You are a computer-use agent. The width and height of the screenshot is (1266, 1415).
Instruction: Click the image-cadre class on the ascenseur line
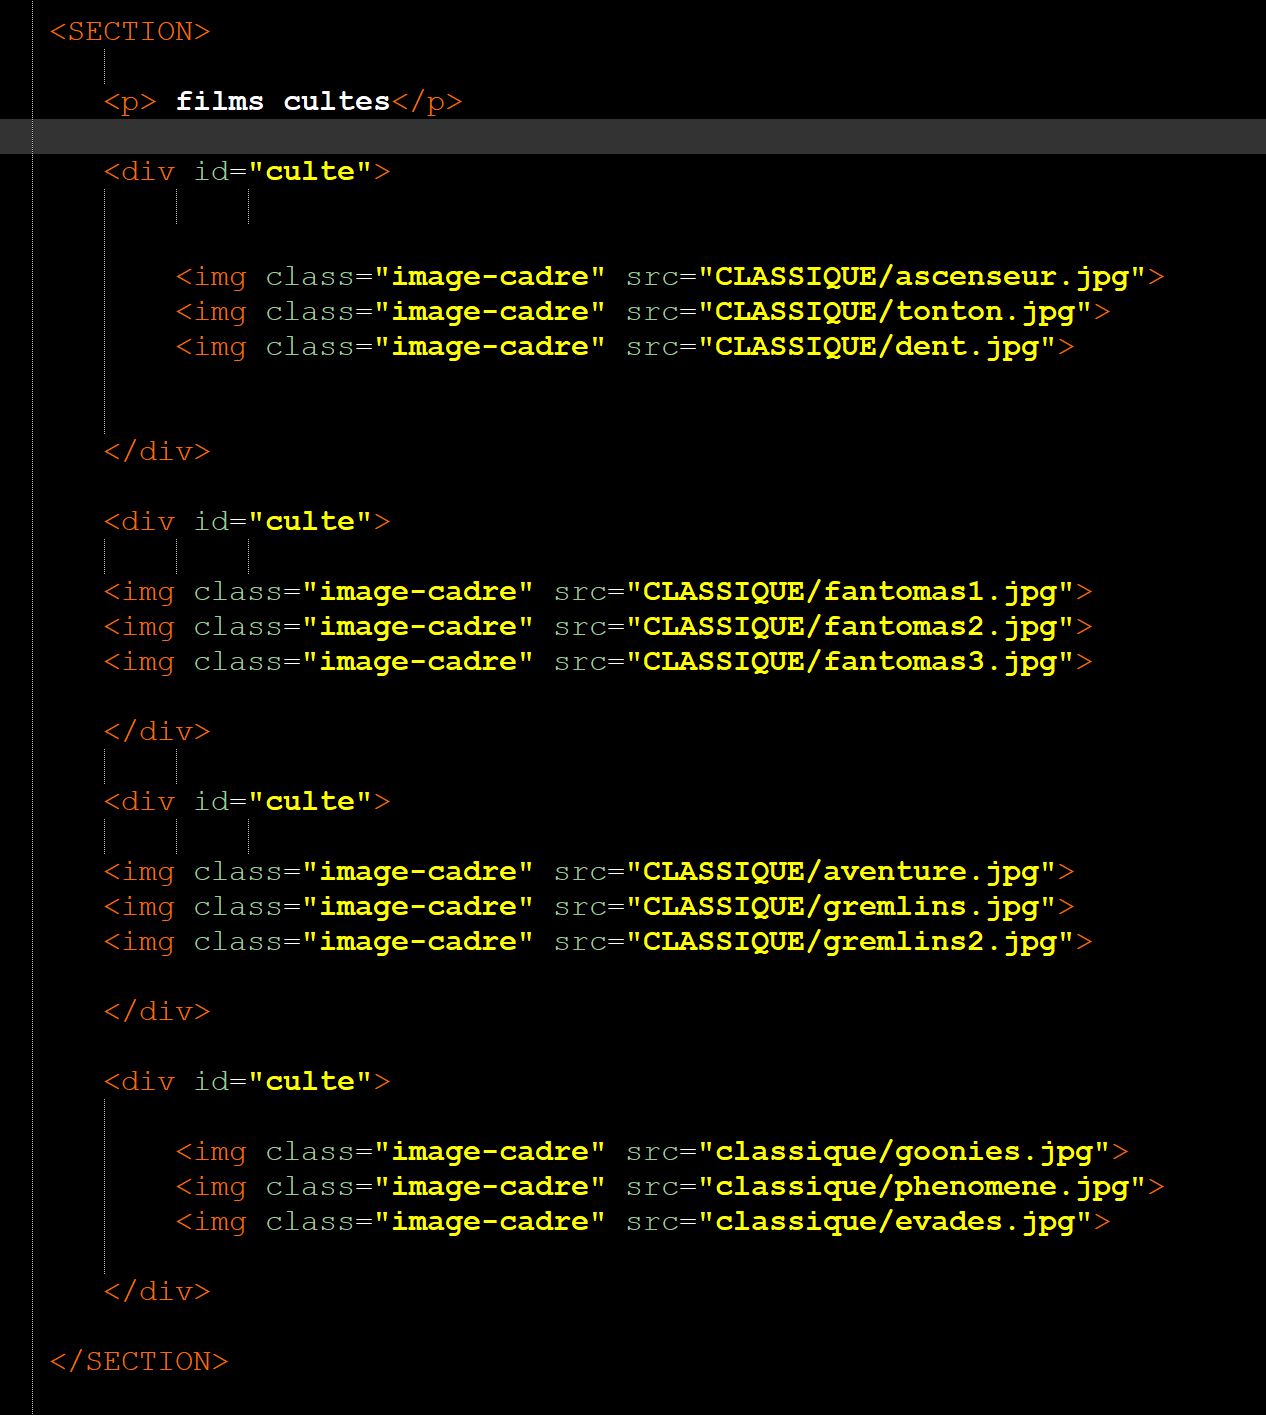(x=489, y=277)
